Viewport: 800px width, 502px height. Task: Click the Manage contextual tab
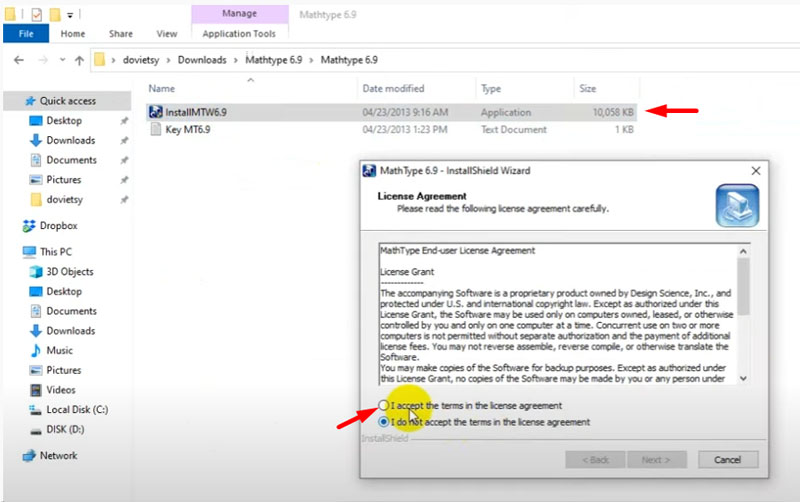pos(240,14)
